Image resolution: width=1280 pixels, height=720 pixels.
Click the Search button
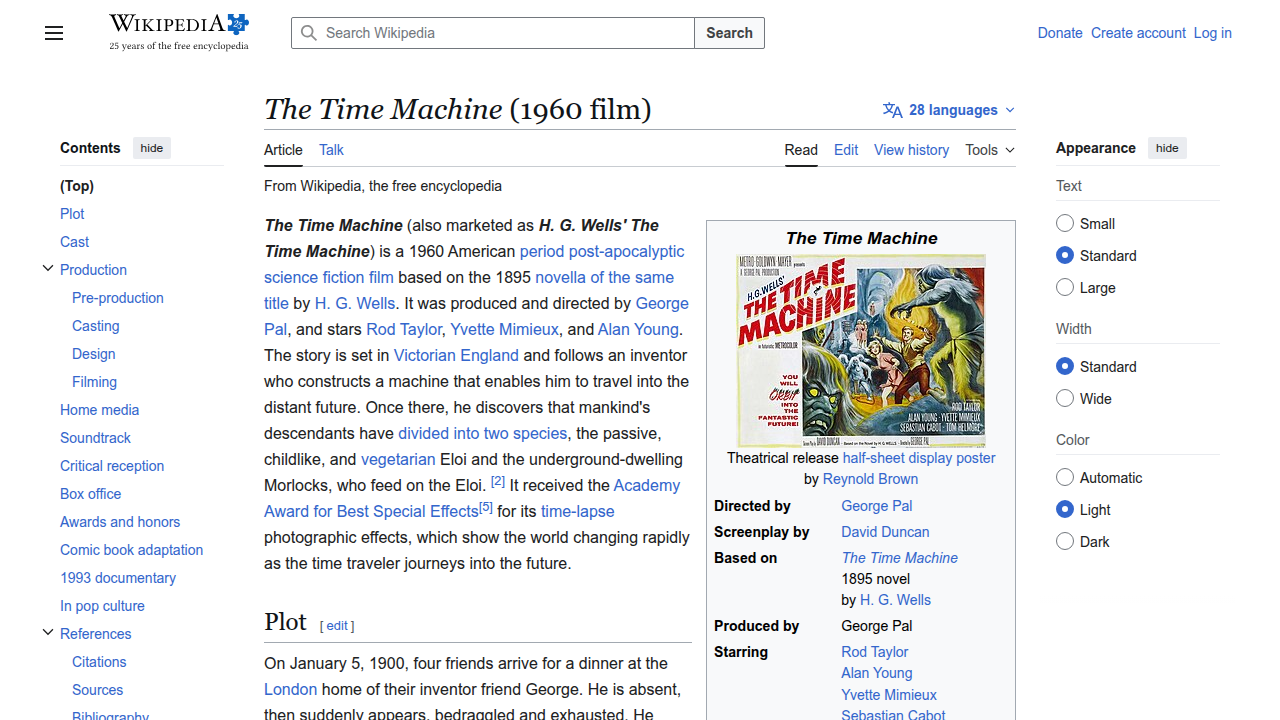pyautogui.click(x=729, y=33)
